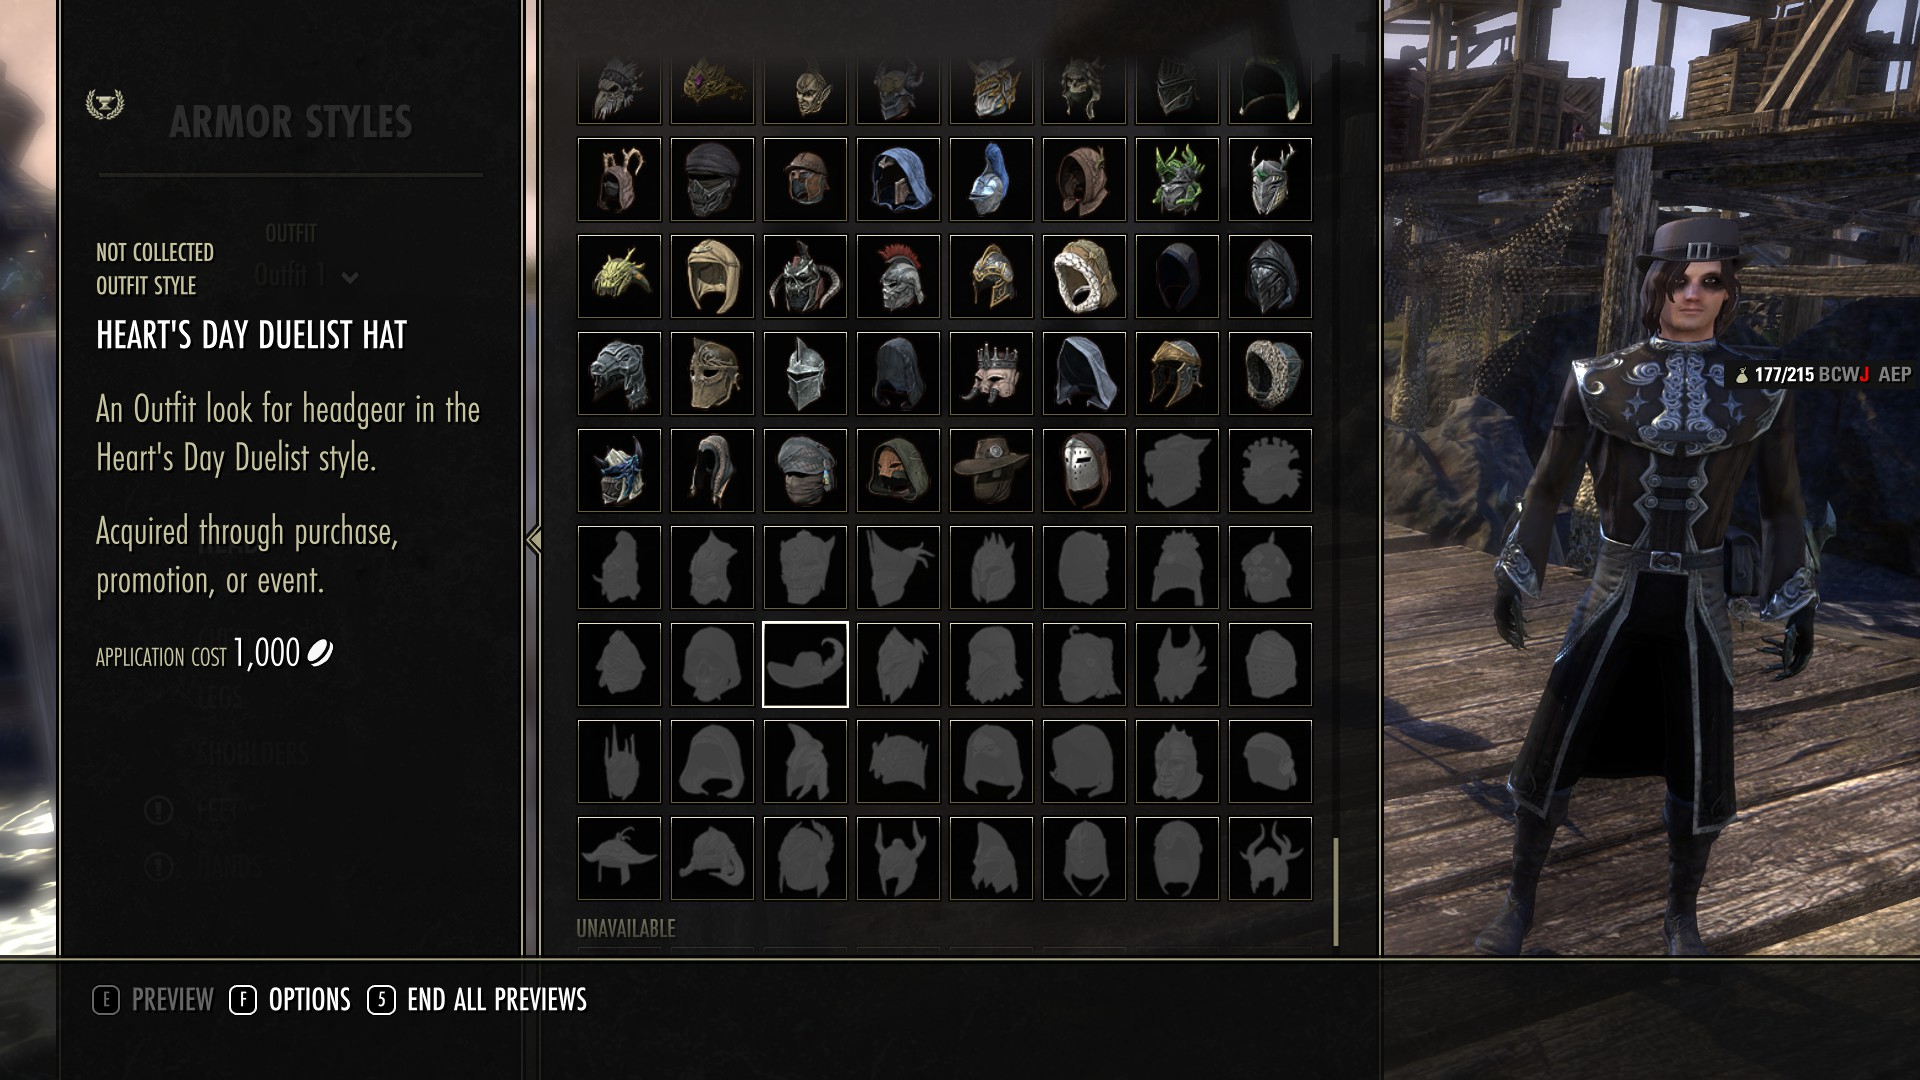Click the Preview key prompt
Screen dimensions: 1920x1080
click(153, 1000)
